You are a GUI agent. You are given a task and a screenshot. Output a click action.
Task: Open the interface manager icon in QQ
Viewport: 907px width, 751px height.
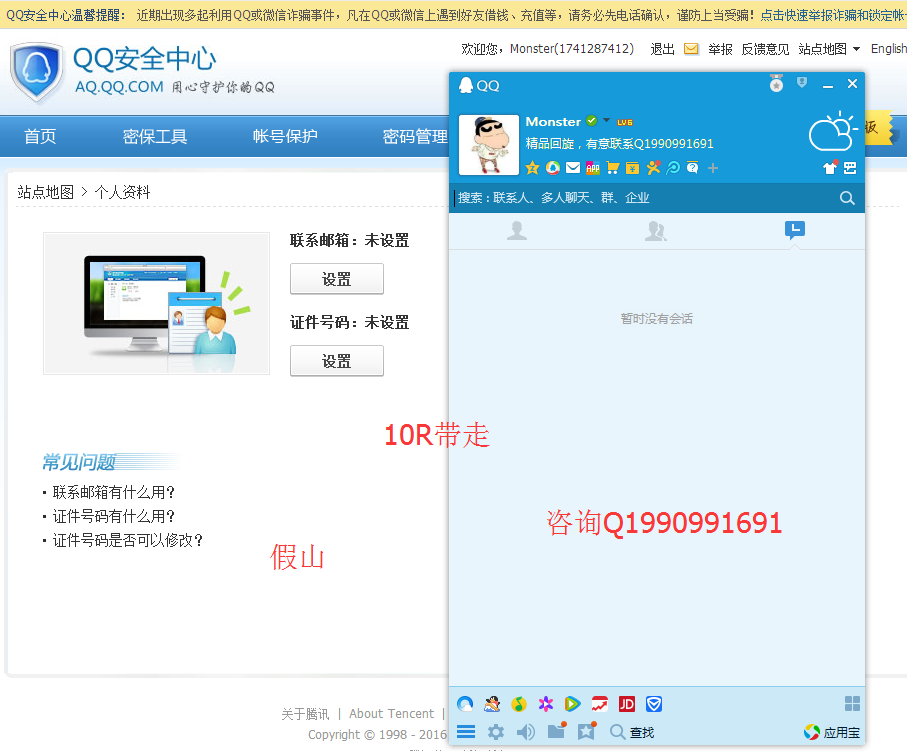[850, 168]
